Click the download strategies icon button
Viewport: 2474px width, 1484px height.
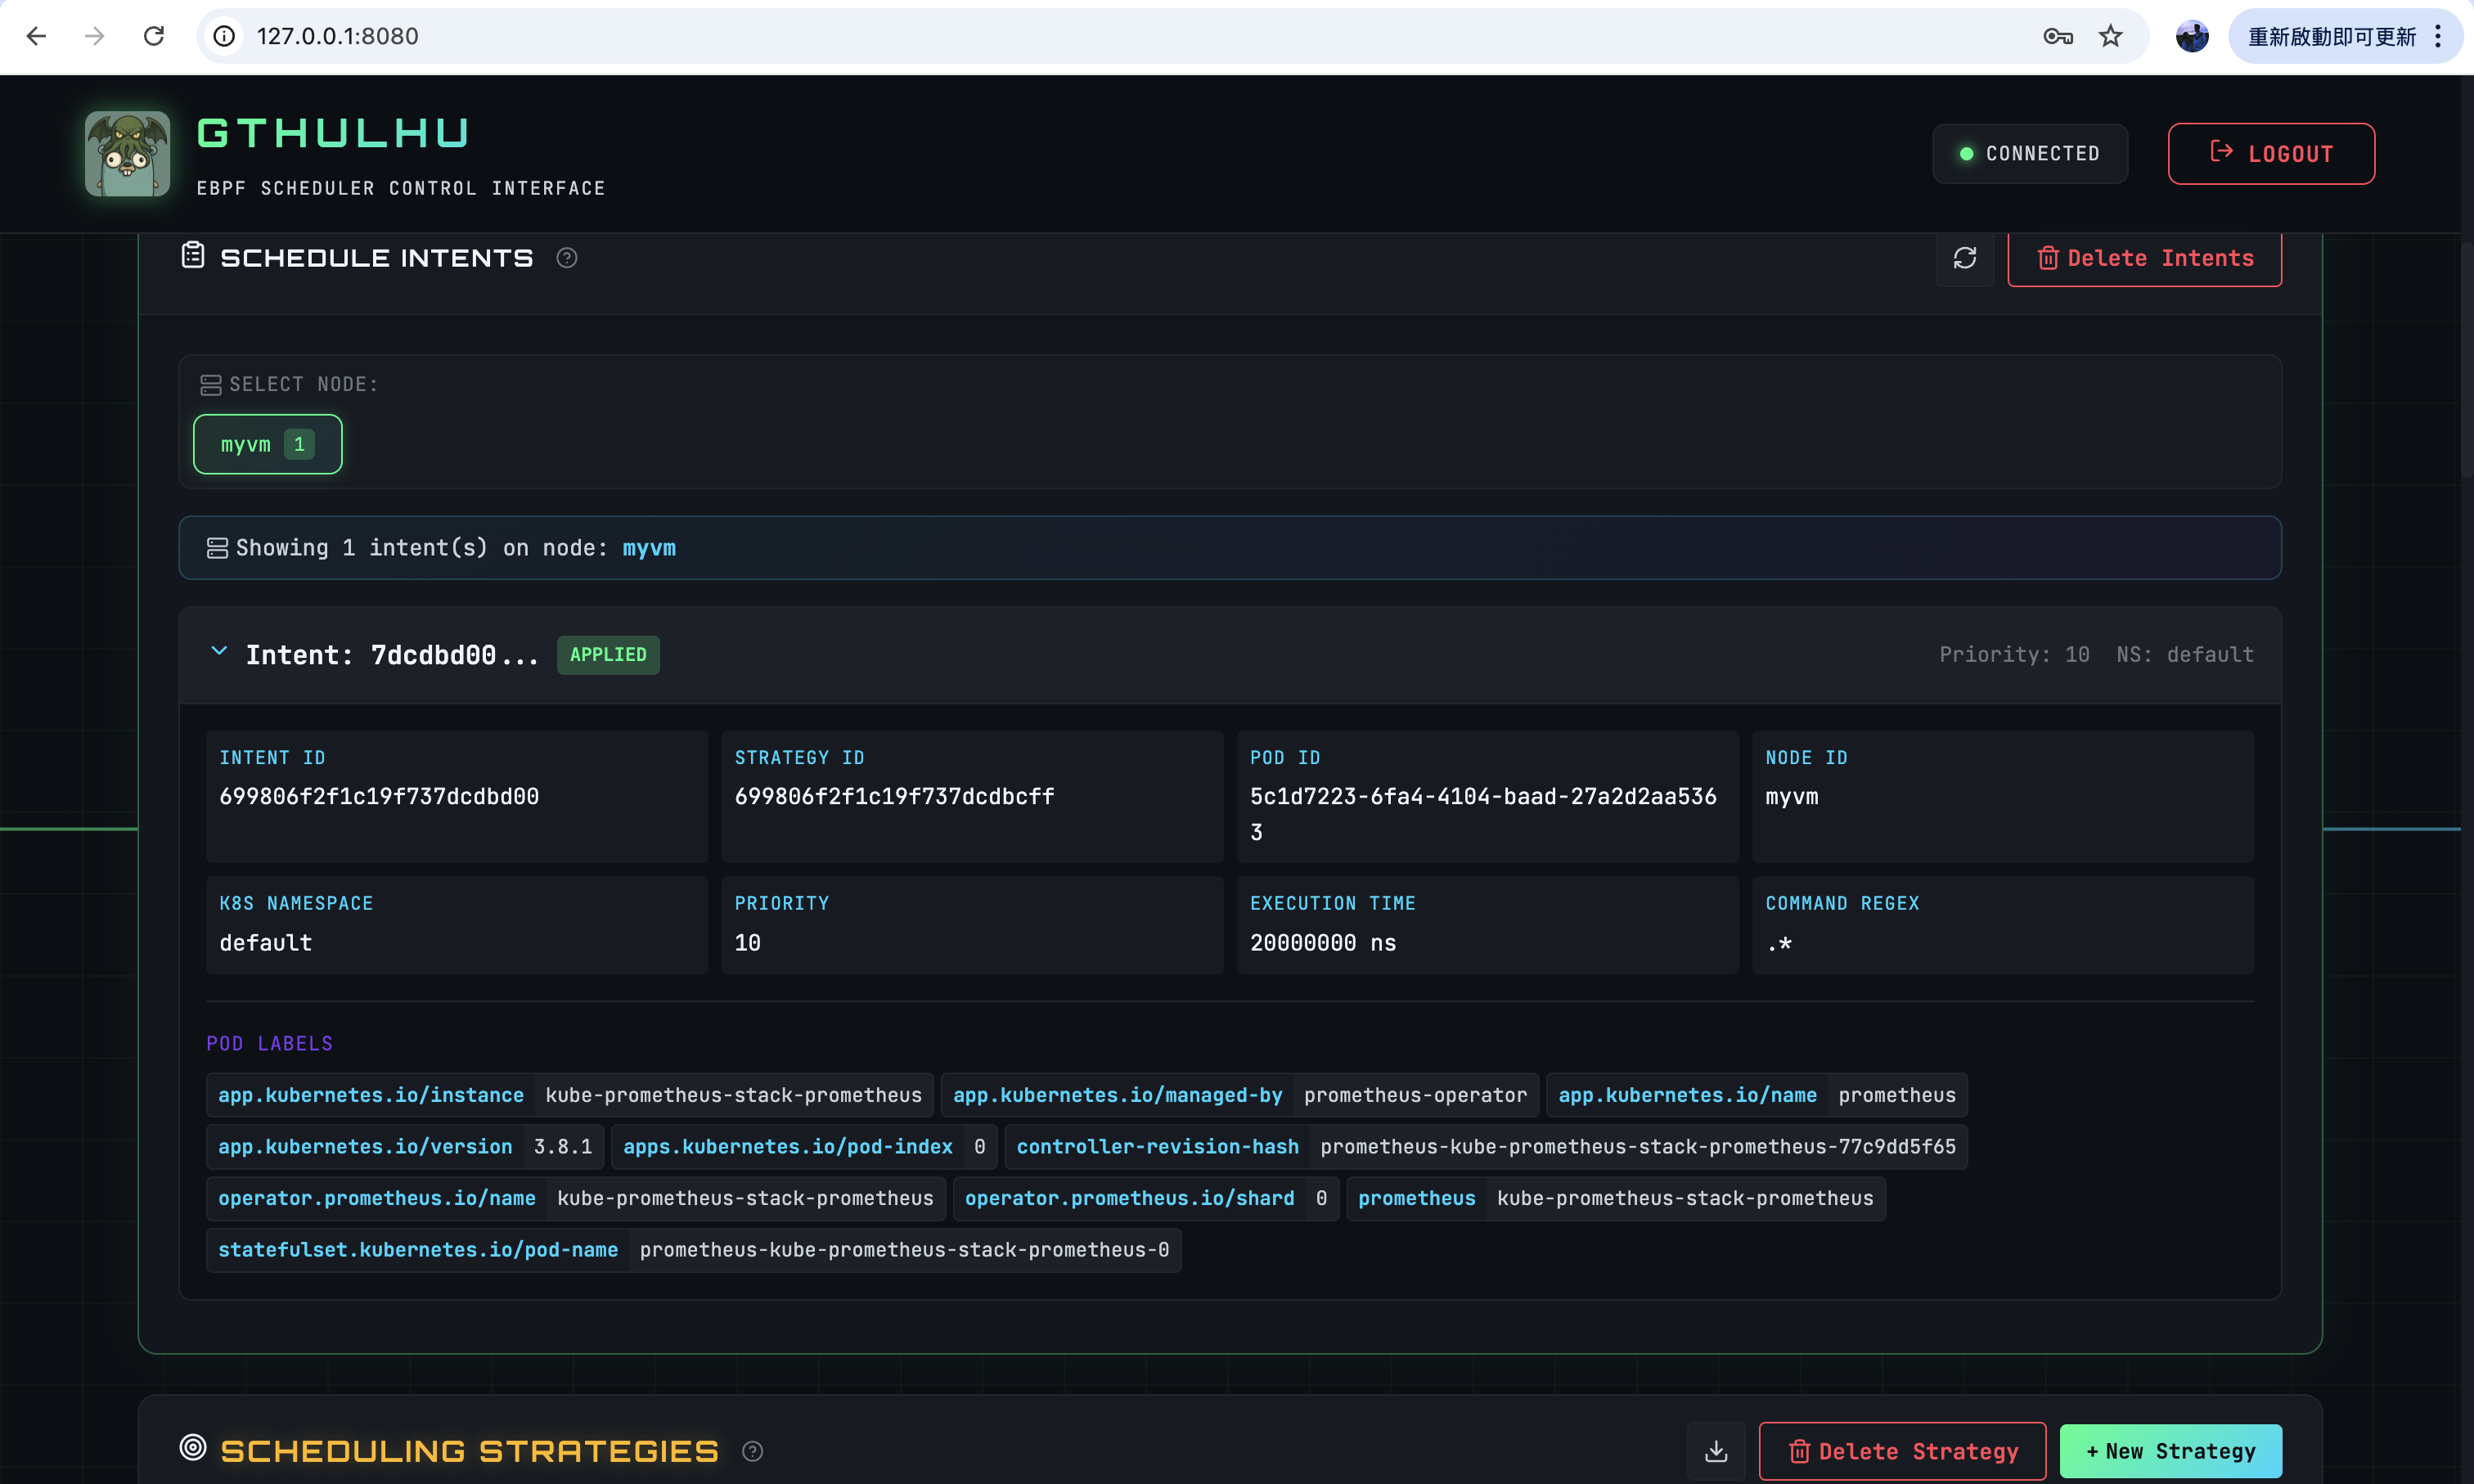pyautogui.click(x=1716, y=1451)
